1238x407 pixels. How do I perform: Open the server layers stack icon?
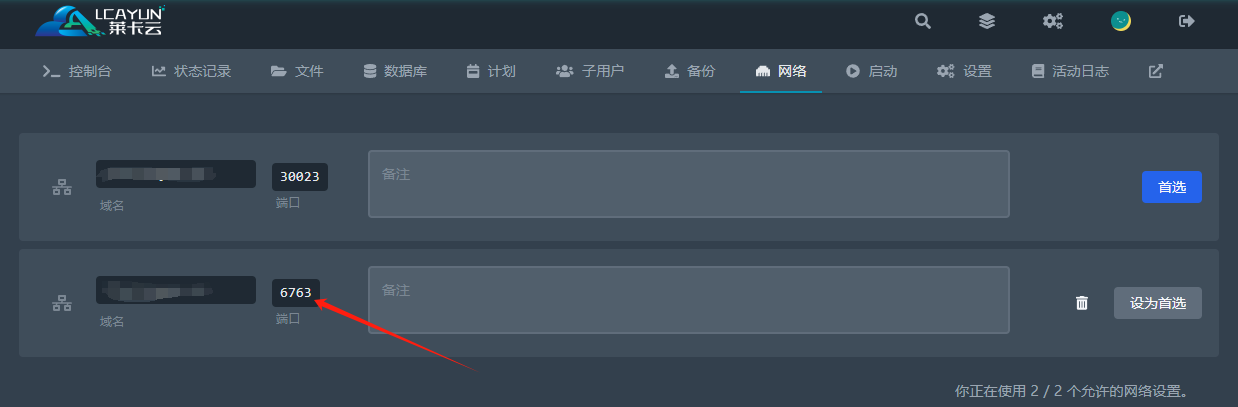(x=987, y=21)
